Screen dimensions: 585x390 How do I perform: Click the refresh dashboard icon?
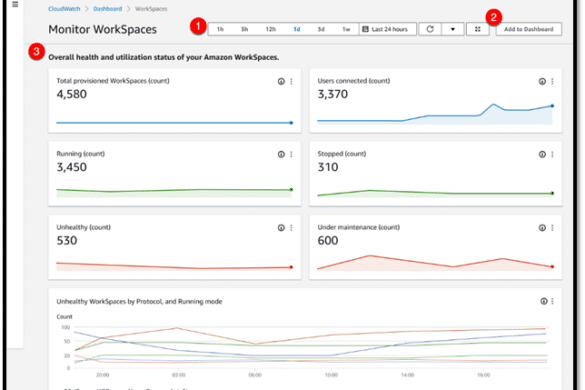430,29
